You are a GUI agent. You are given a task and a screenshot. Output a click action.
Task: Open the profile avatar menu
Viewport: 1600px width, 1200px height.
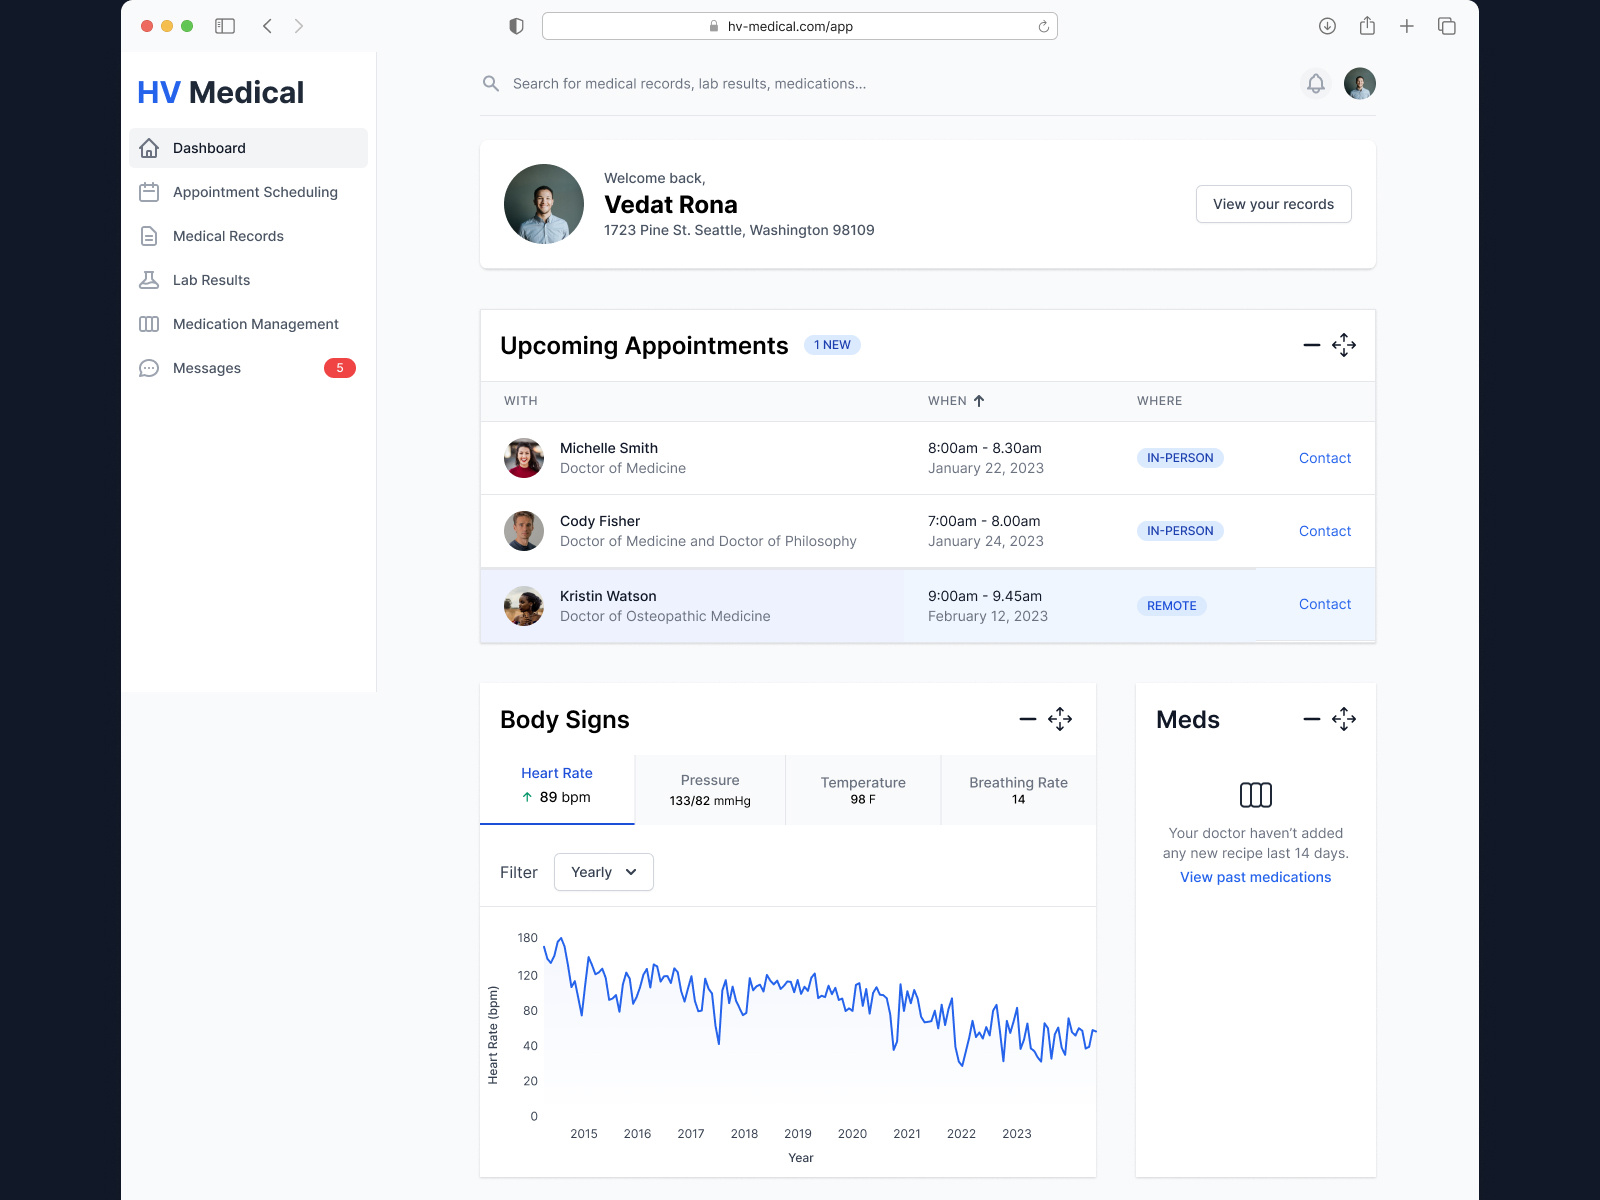tap(1358, 84)
